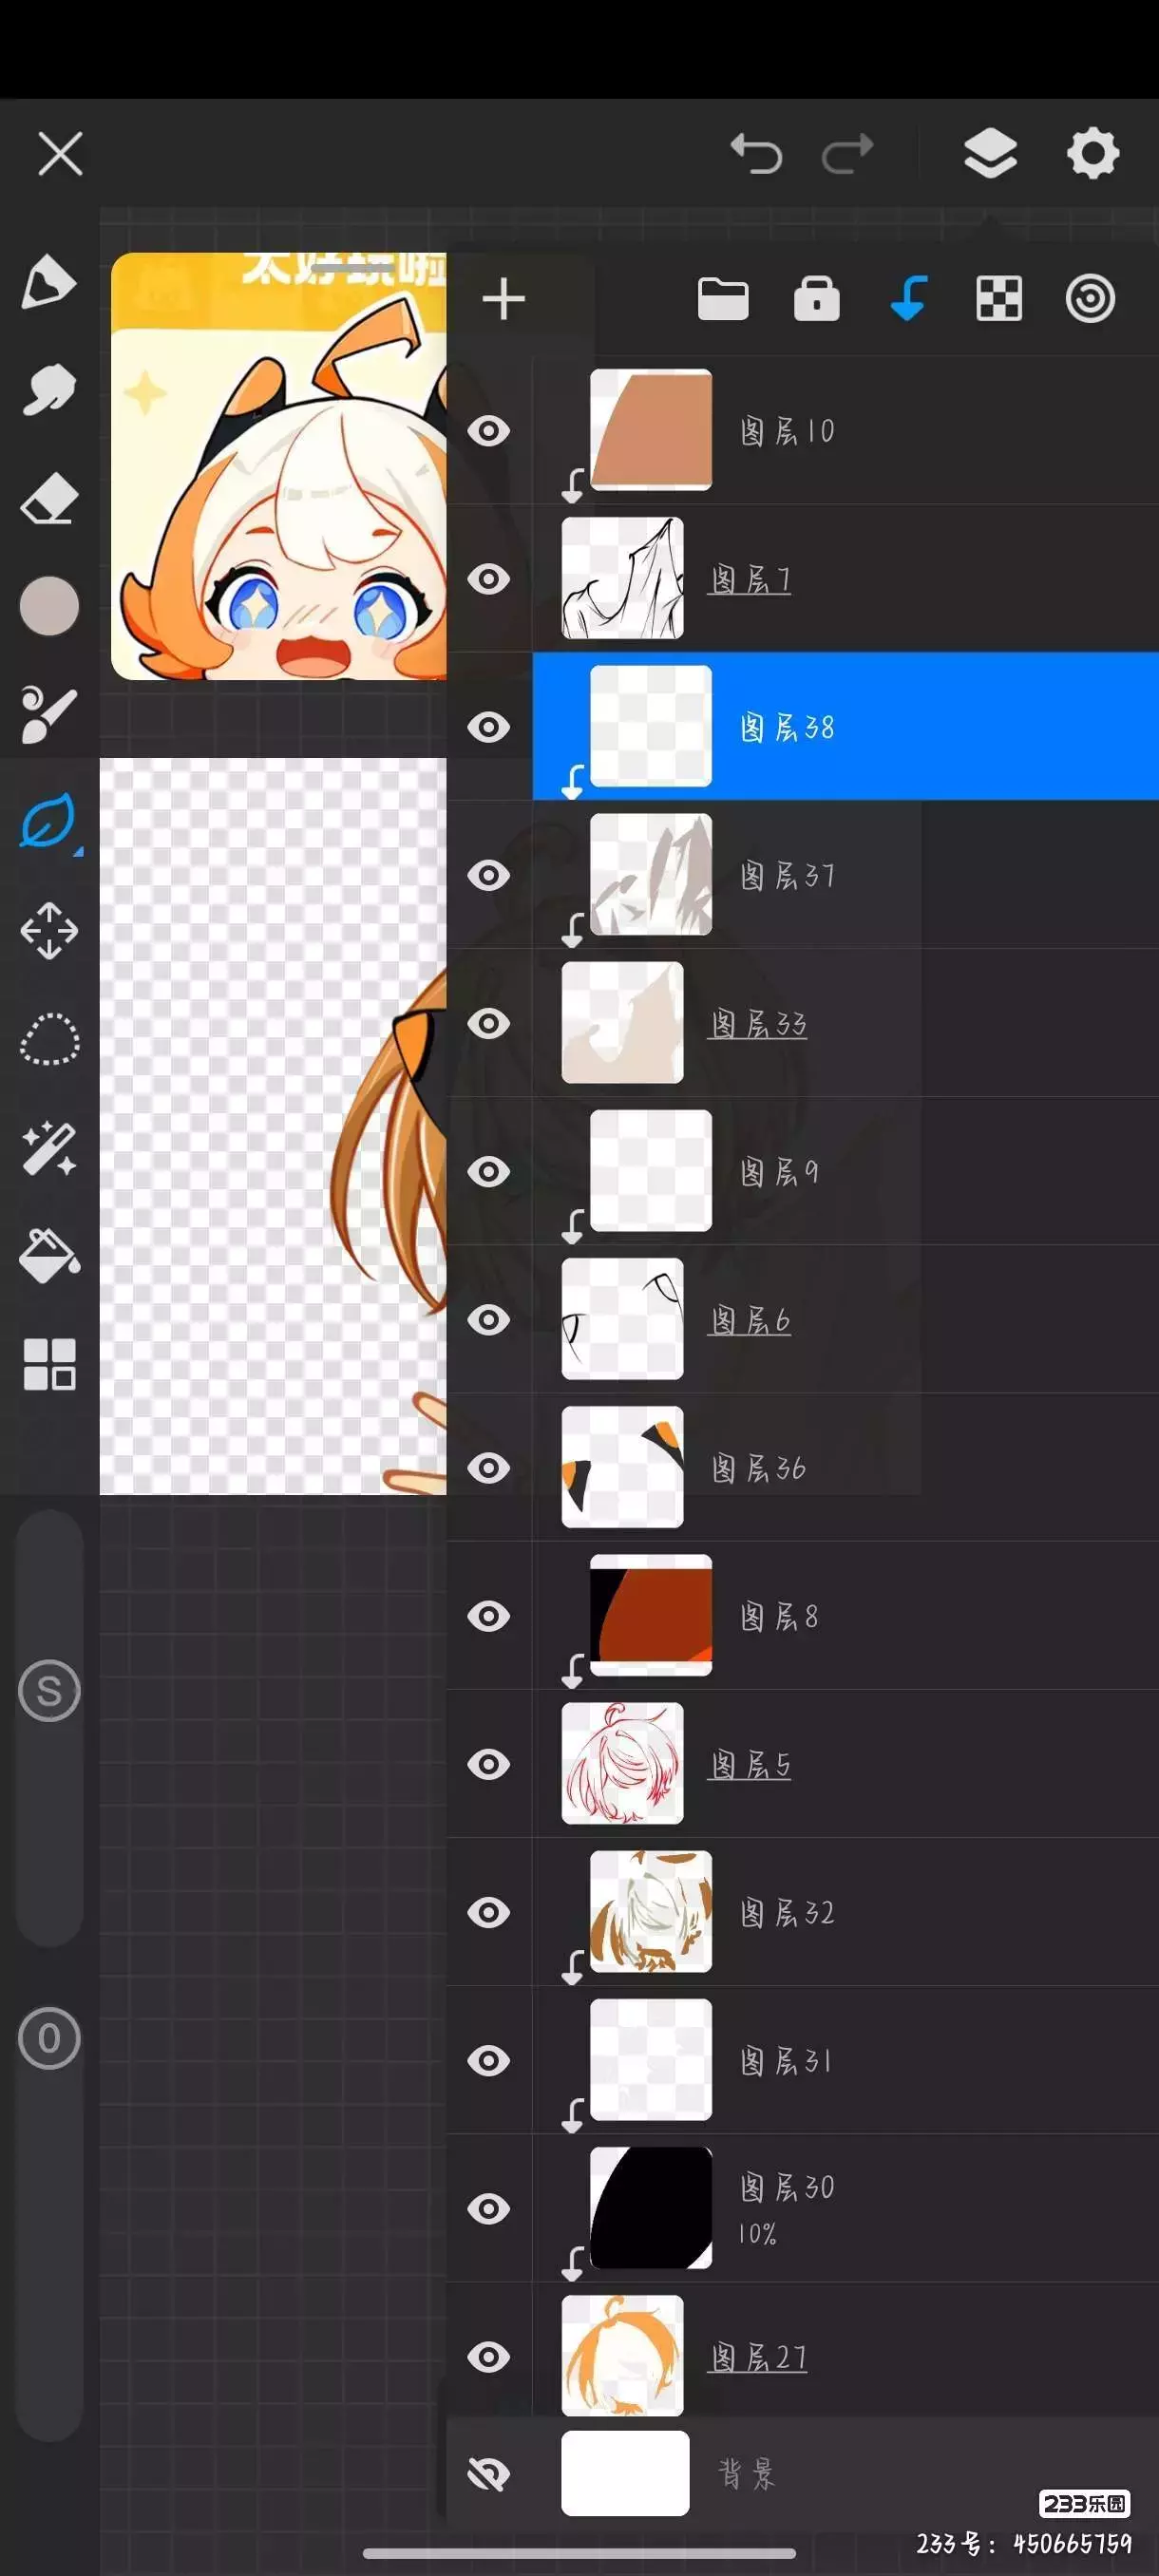The width and height of the screenshot is (1159, 2576).
Task: Tap the white 背景 layer swatch
Action: [625, 2473]
